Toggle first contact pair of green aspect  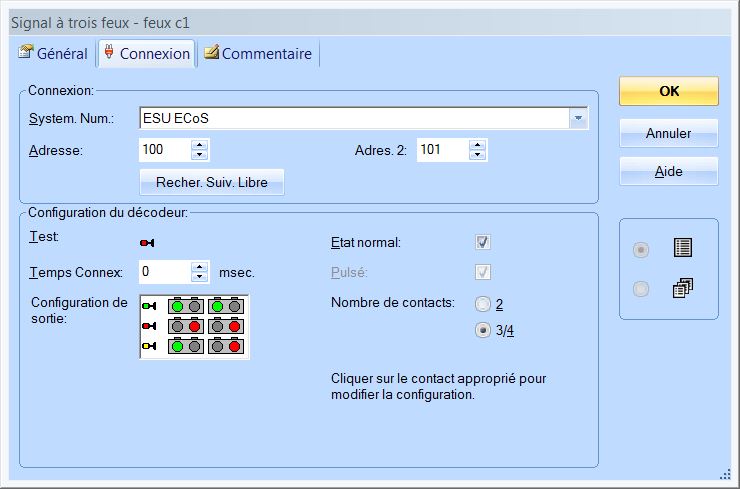pos(186,306)
